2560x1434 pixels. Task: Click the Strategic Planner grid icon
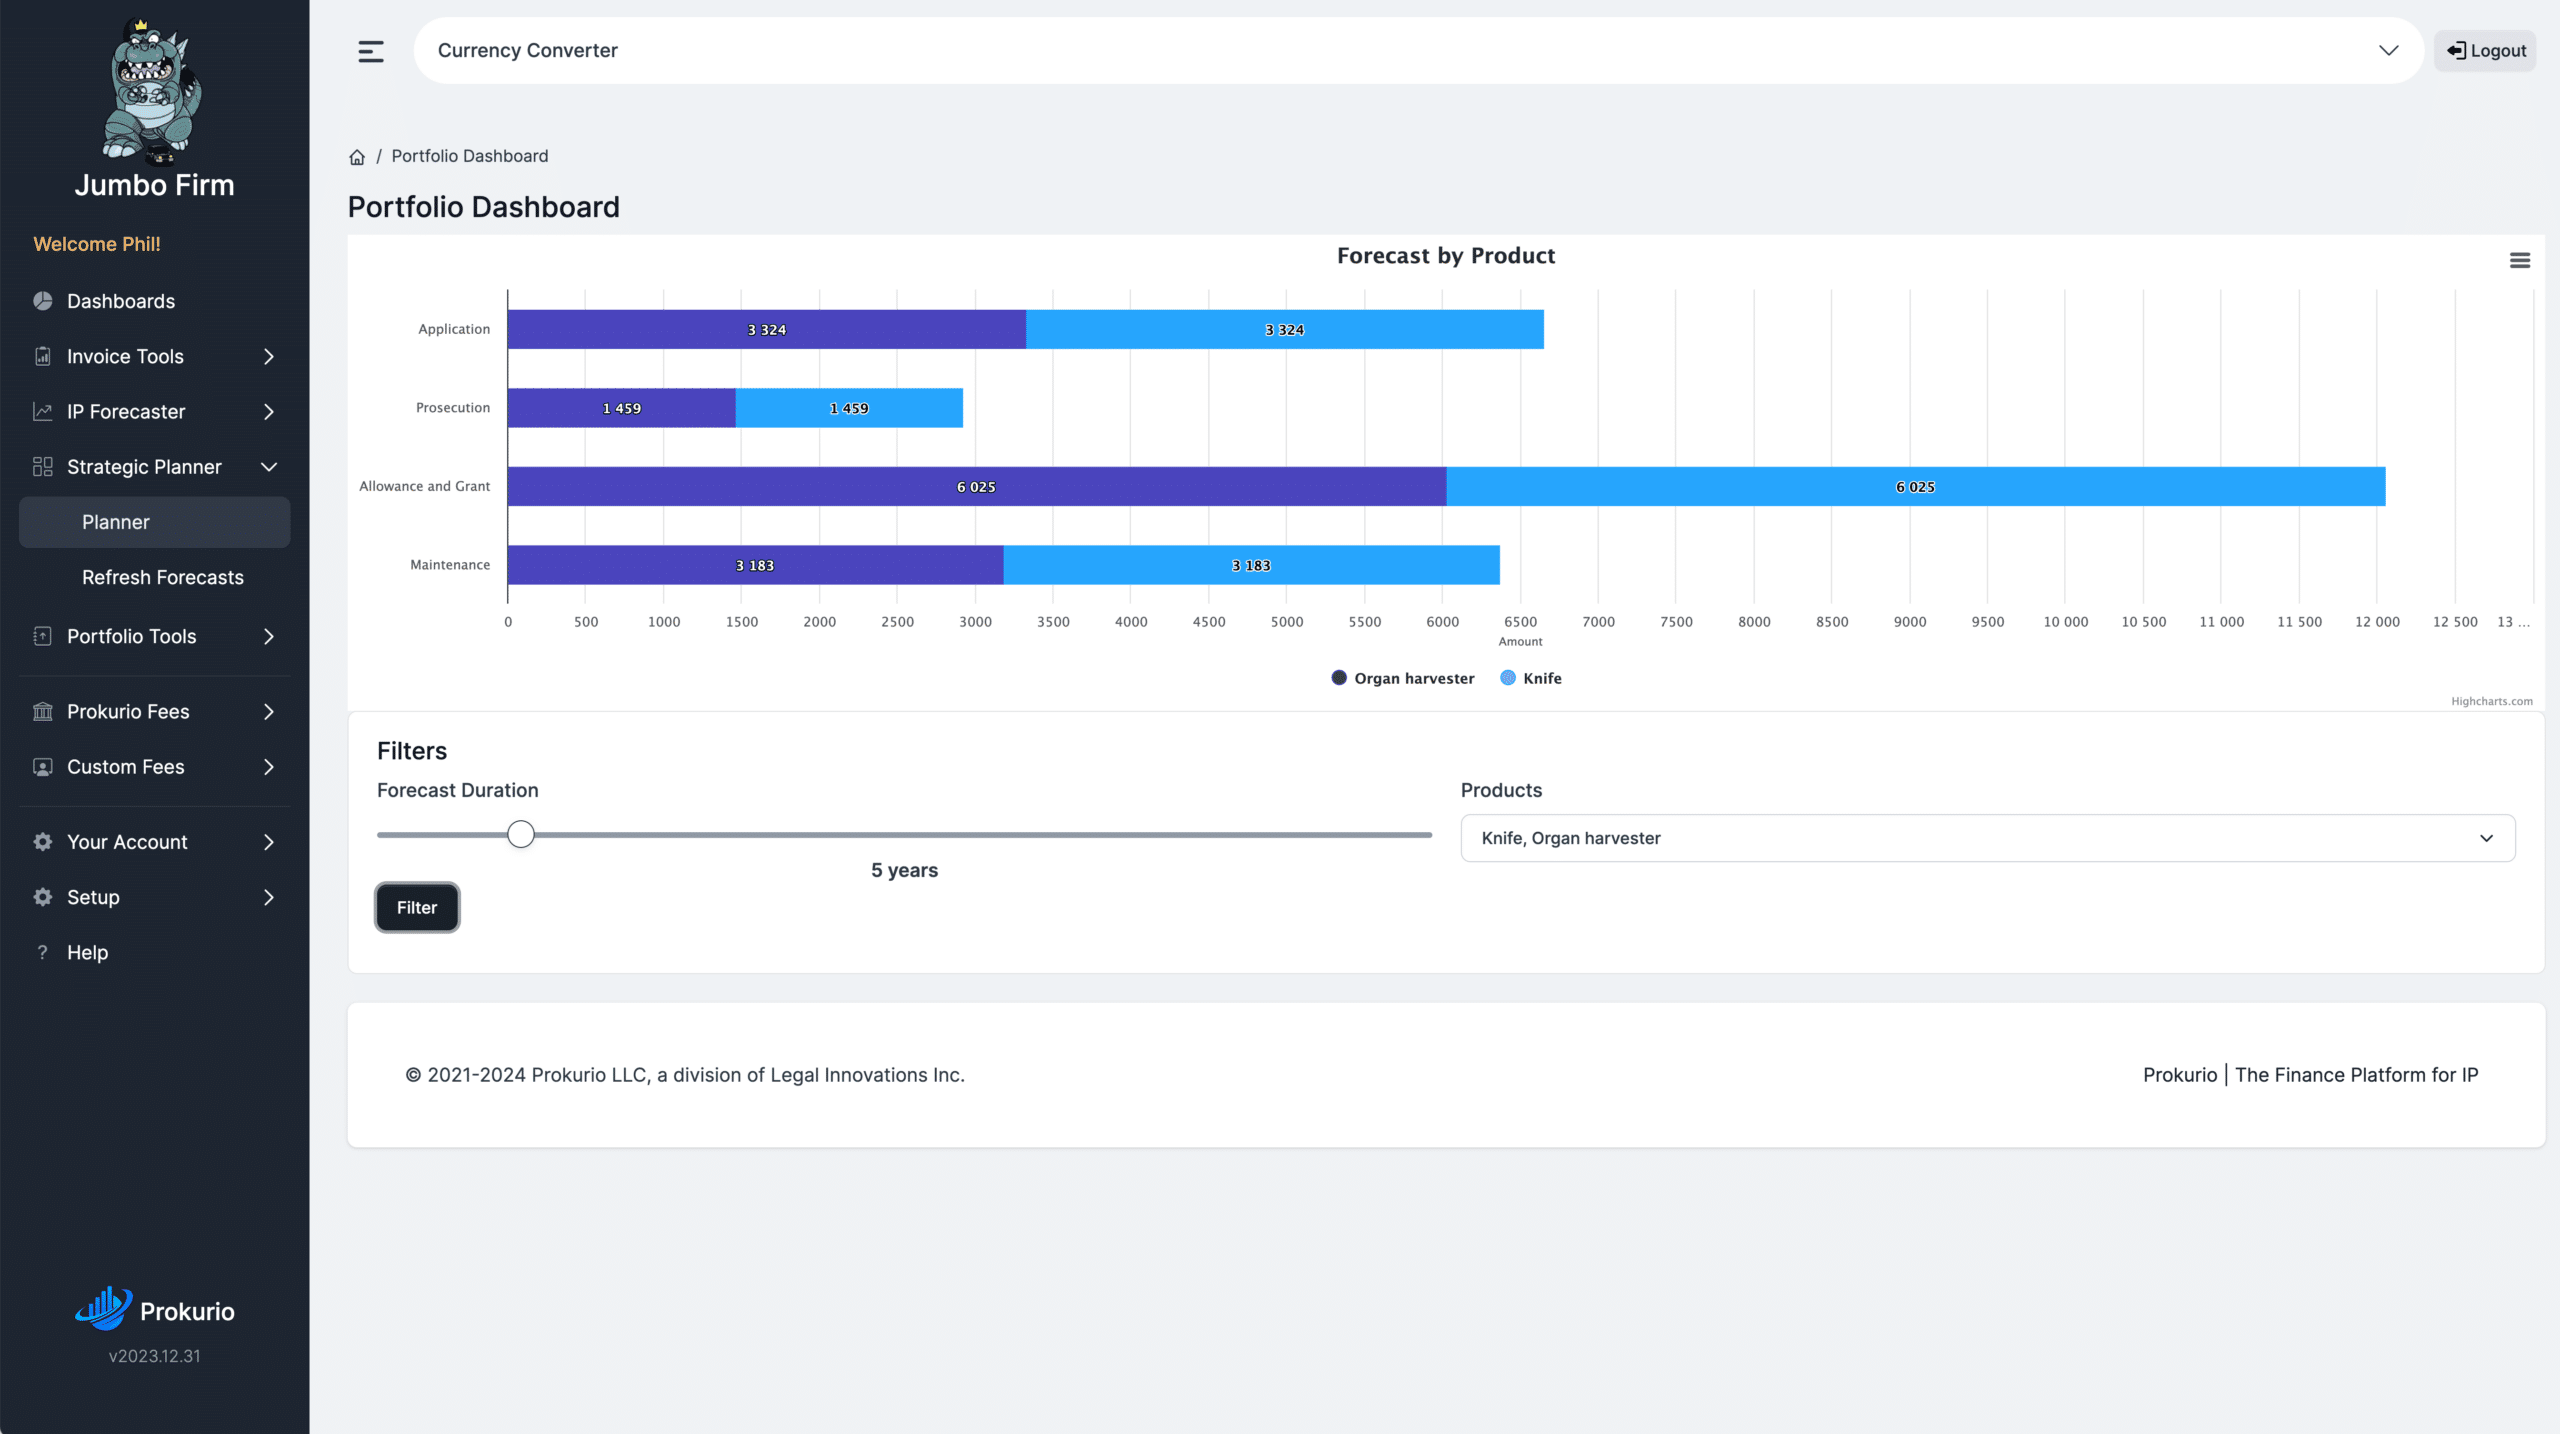pyautogui.click(x=42, y=467)
